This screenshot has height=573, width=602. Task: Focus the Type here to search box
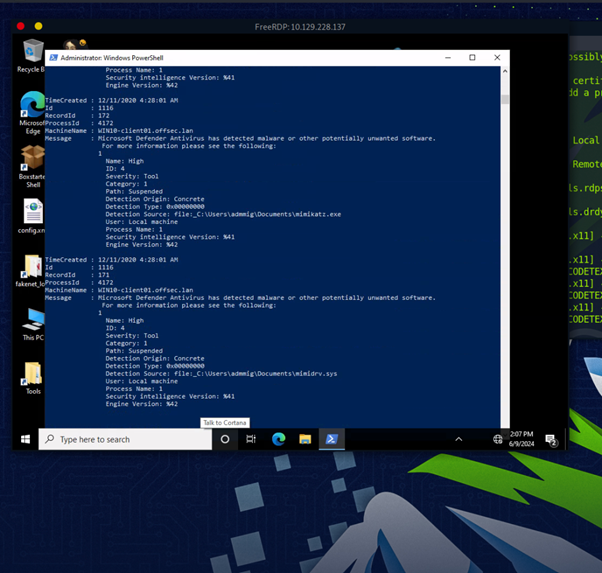pos(125,439)
